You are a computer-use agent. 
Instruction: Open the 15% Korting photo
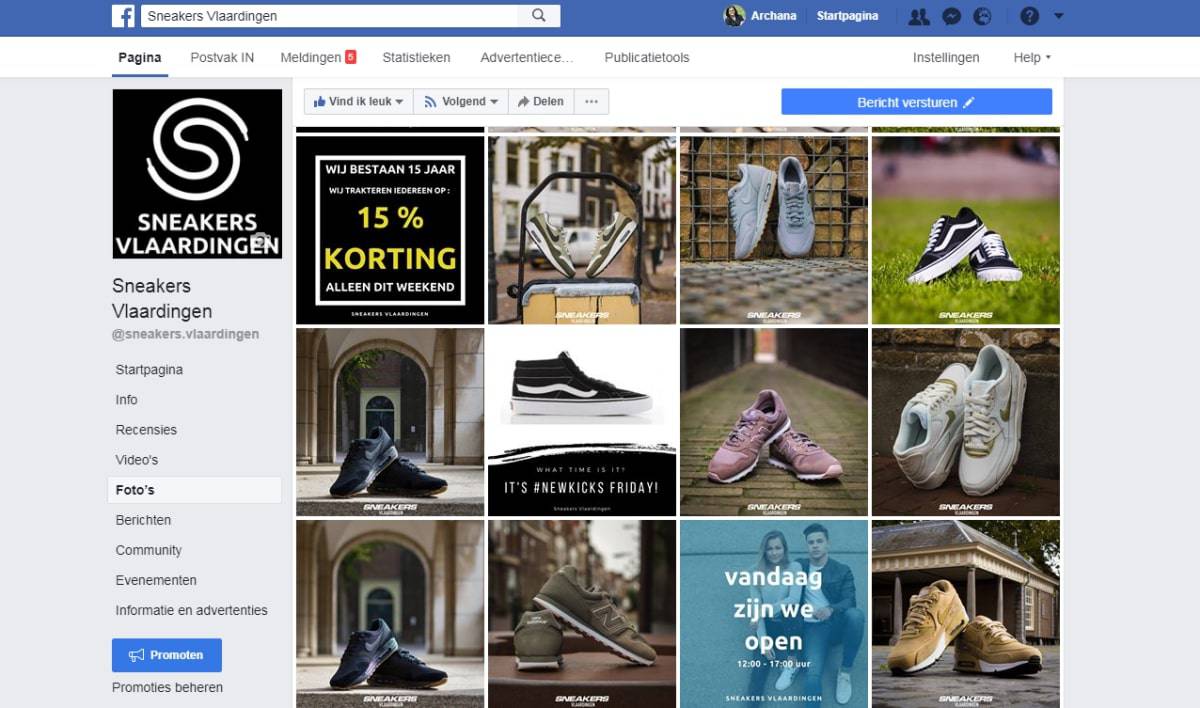pyautogui.click(x=390, y=230)
